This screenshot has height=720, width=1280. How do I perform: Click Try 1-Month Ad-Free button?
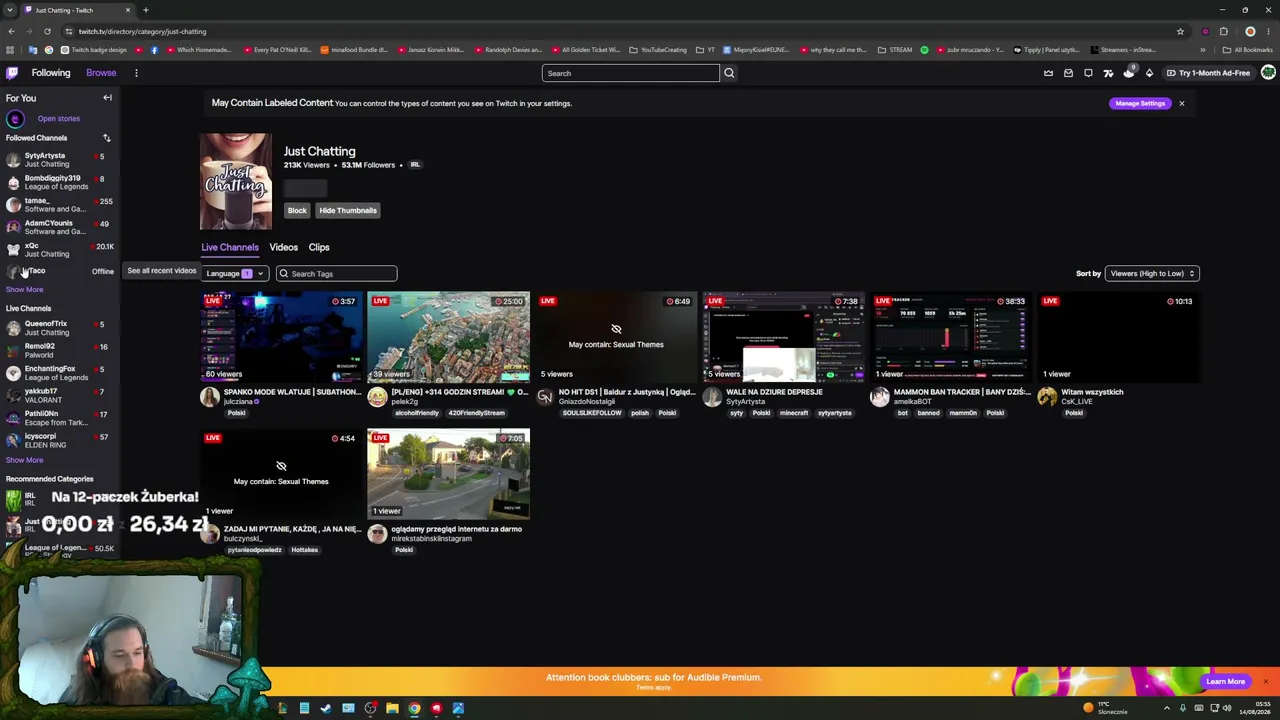(x=1208, y=73)
